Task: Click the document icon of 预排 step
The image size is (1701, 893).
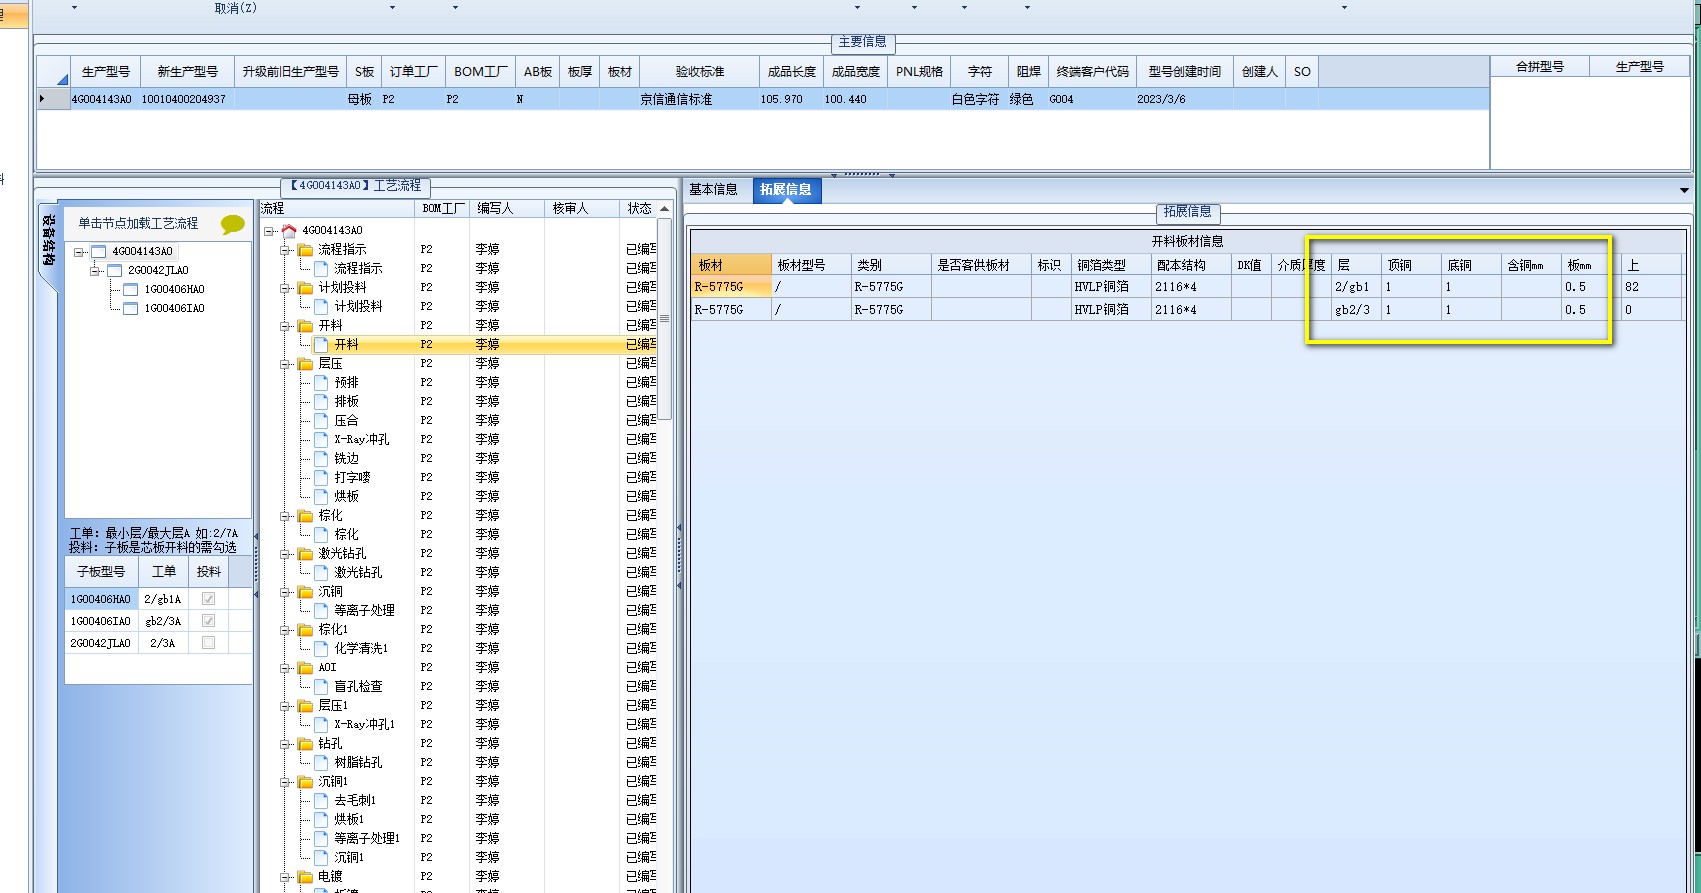Action: pos(321,382)
